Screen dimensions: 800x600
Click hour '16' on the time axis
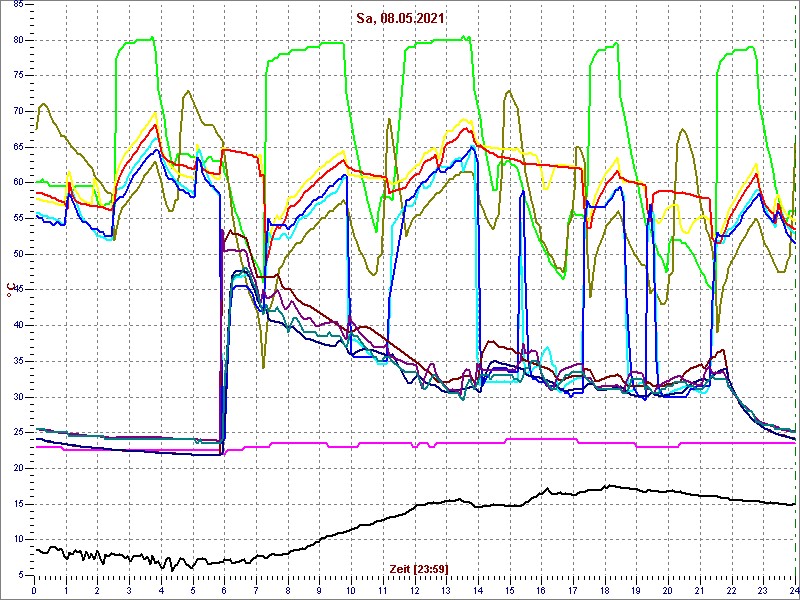[541, 590]
